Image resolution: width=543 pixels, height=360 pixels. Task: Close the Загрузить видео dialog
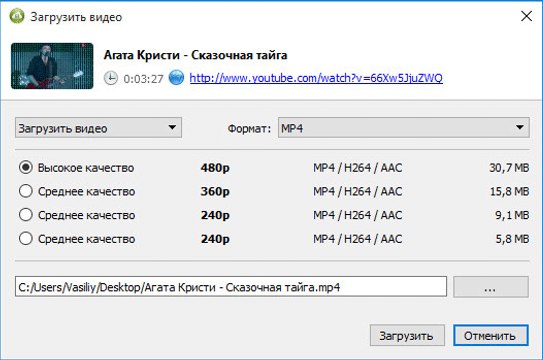coord(526,16)
